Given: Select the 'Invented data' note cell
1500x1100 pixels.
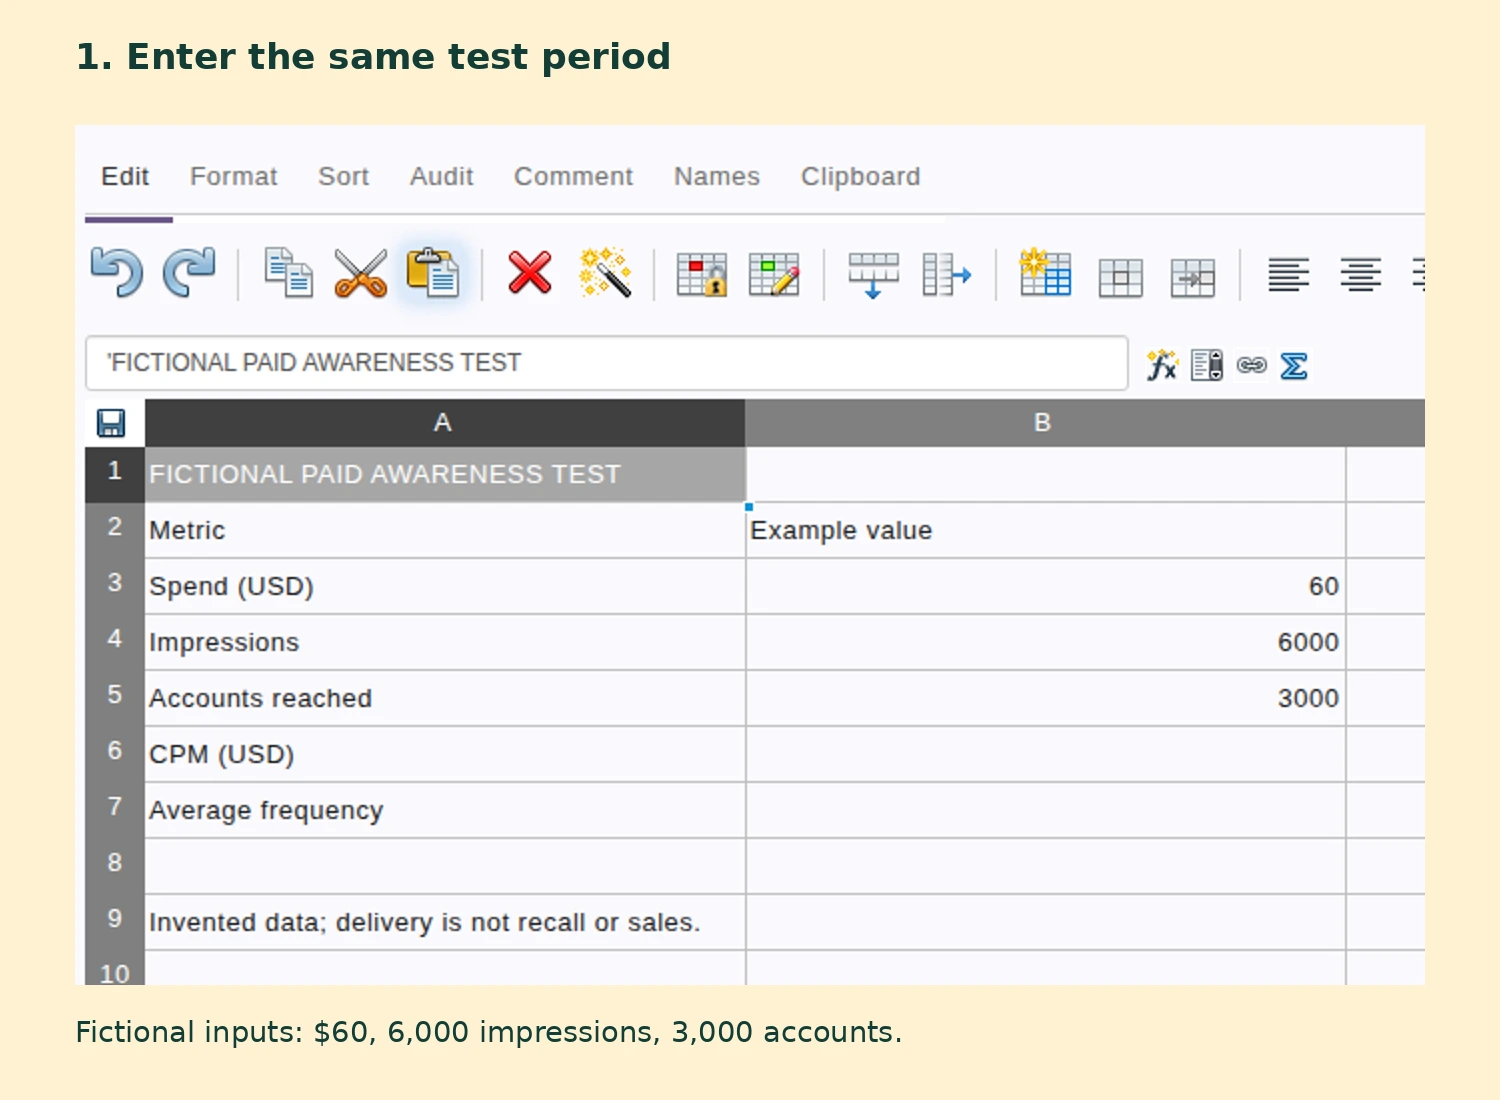Looking at the screenshot, I should tap(445, 922).
